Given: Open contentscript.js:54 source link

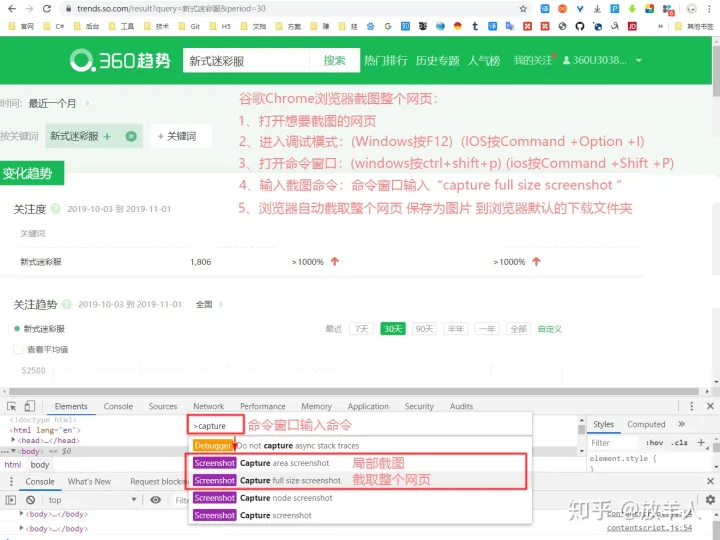Looking at the screenshot, I should tap(649, 528).
